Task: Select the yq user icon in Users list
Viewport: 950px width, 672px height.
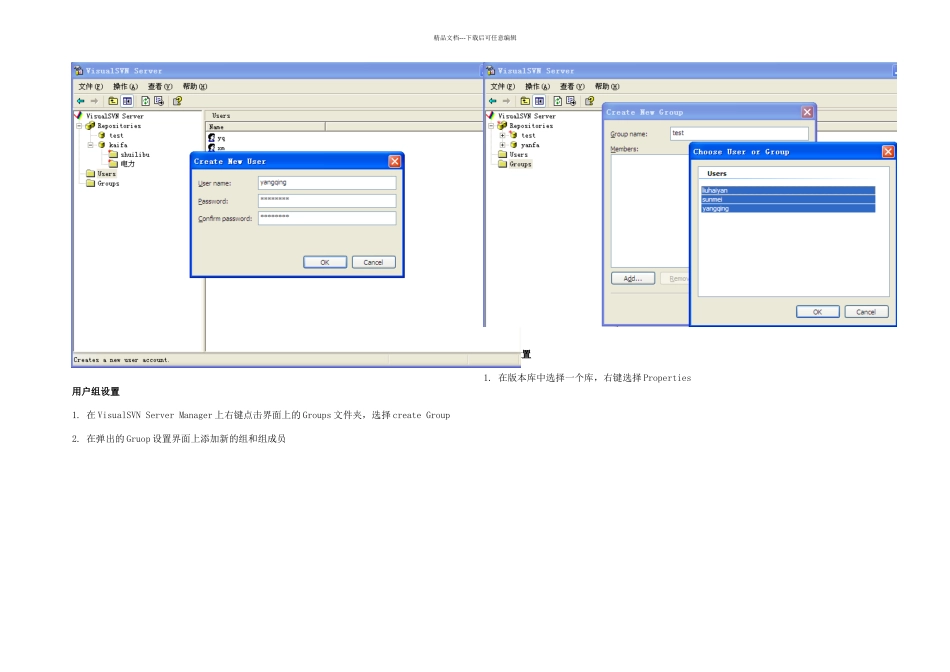Action: 211,138
